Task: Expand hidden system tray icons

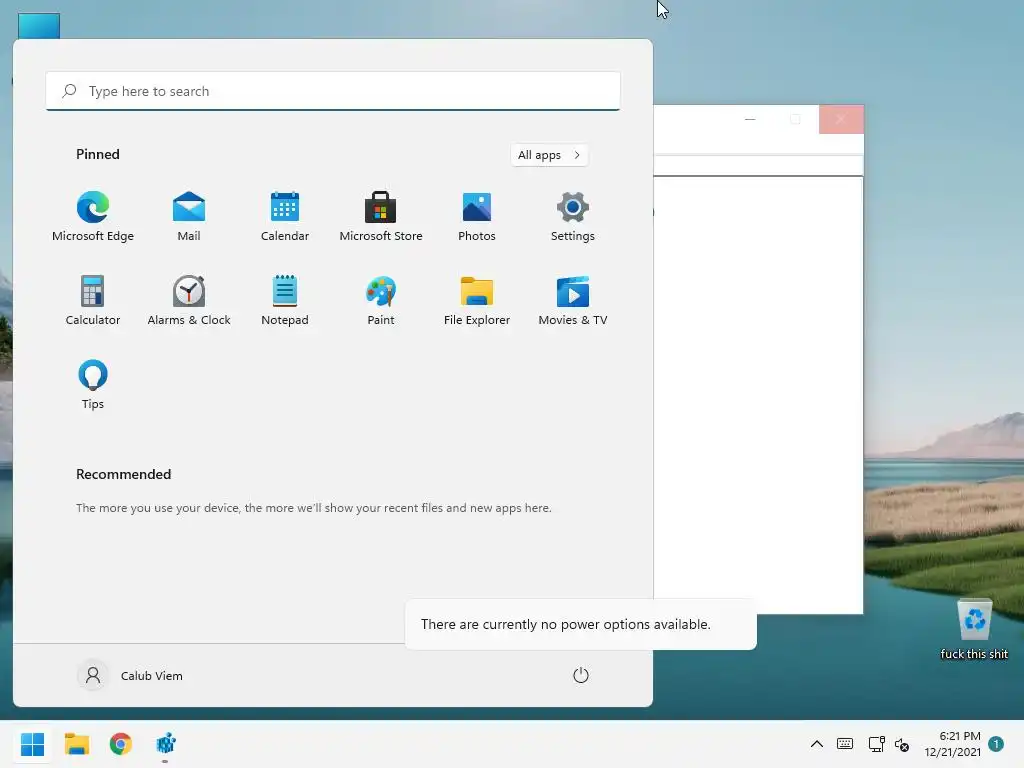Action: (x=816, y=744)
